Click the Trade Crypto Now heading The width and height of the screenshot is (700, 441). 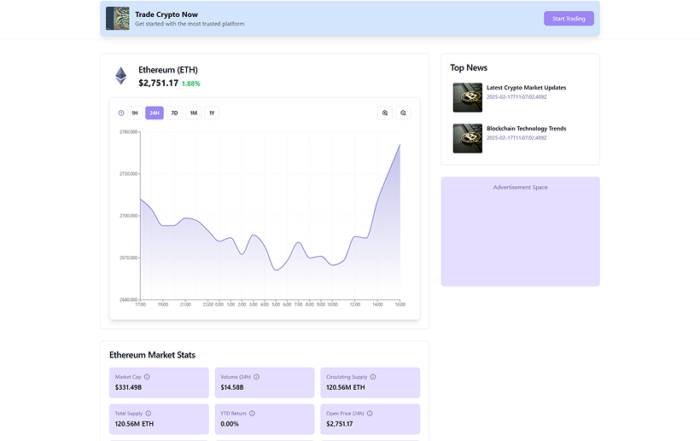[x=167, y=14]
